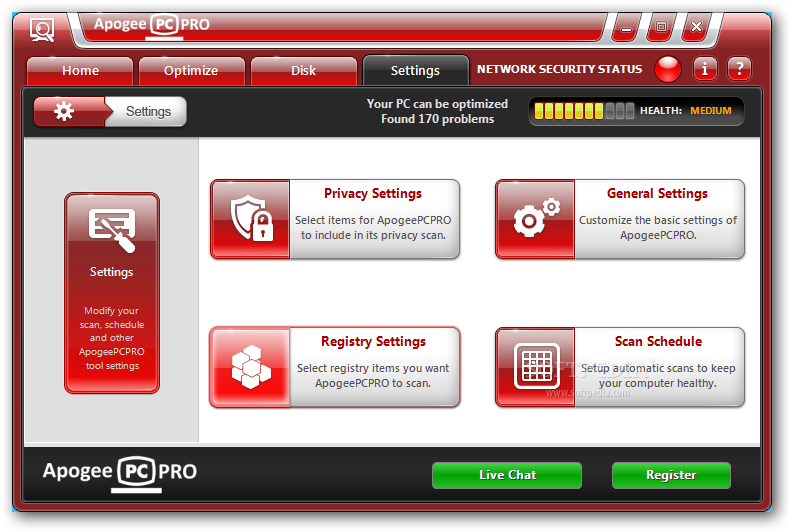Click the Scan Schedule calendar icon

point(536,366)
